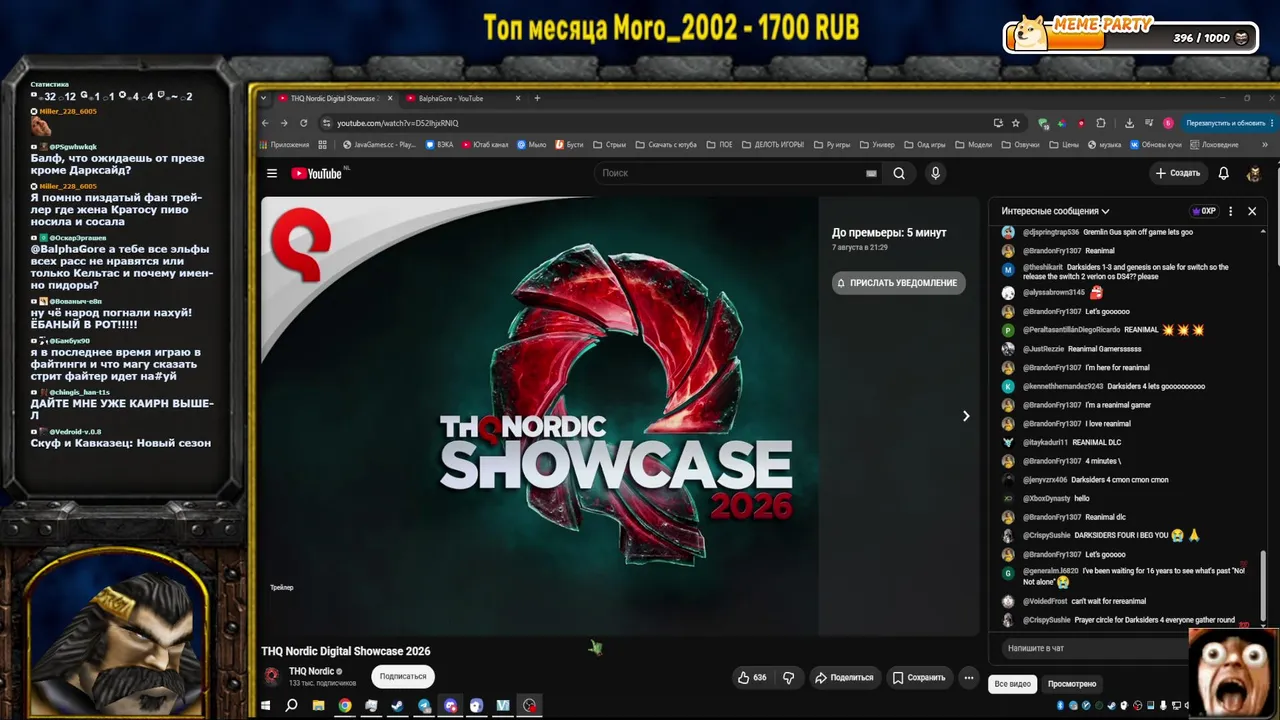The height and width of the screenshot is (720, 1280).
Task: Open File Explorer from the taskbar
Action: [x=318, y=705]
